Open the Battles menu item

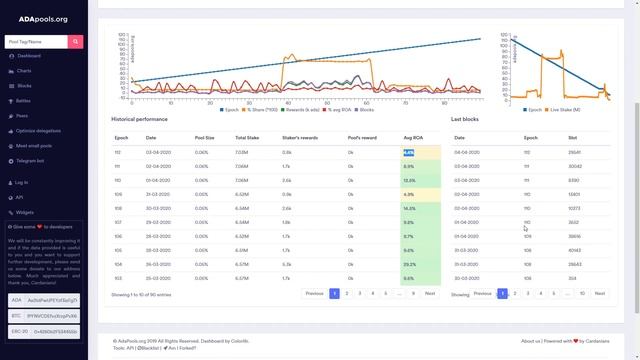coord(23,101)
